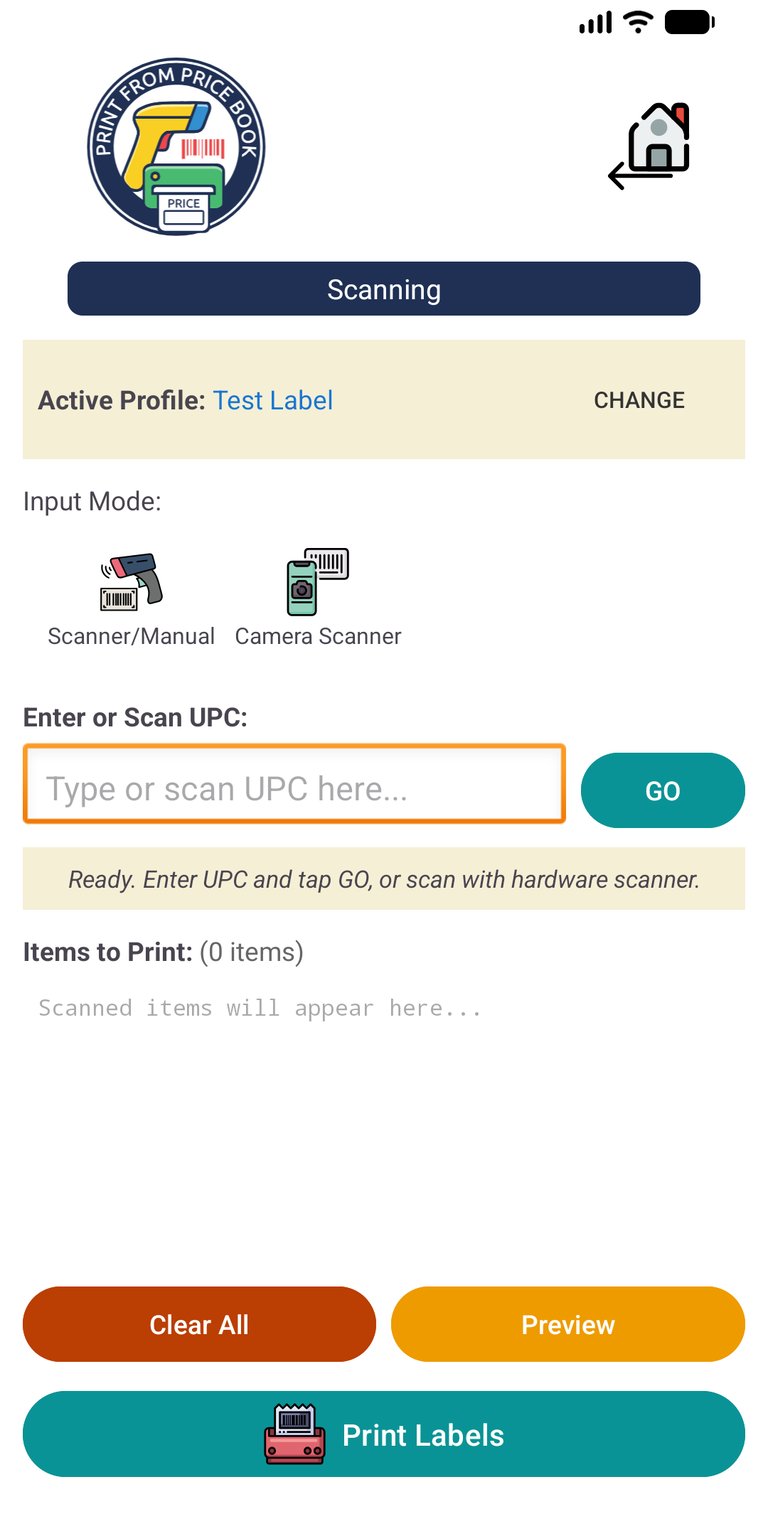Screen dimensions: 768x1531
Task: Tap the Wi-Fi status icon
Action: pyautogui.click(x=637, y=22)
